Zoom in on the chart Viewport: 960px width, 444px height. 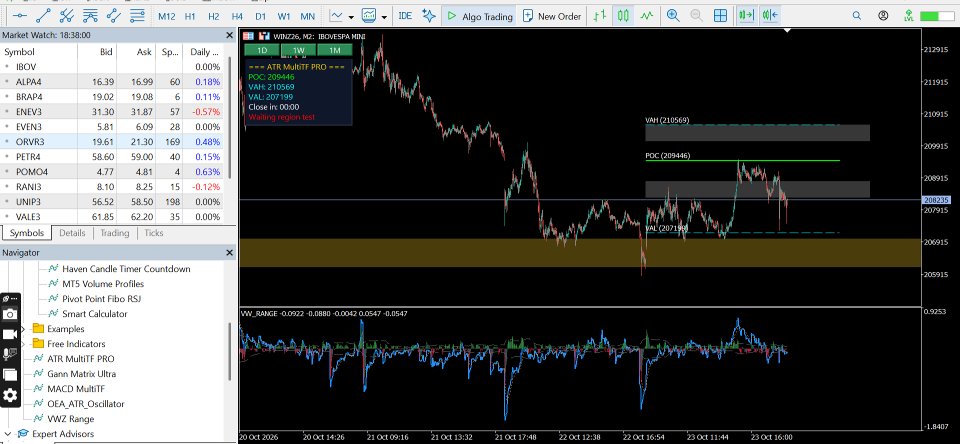673,16
